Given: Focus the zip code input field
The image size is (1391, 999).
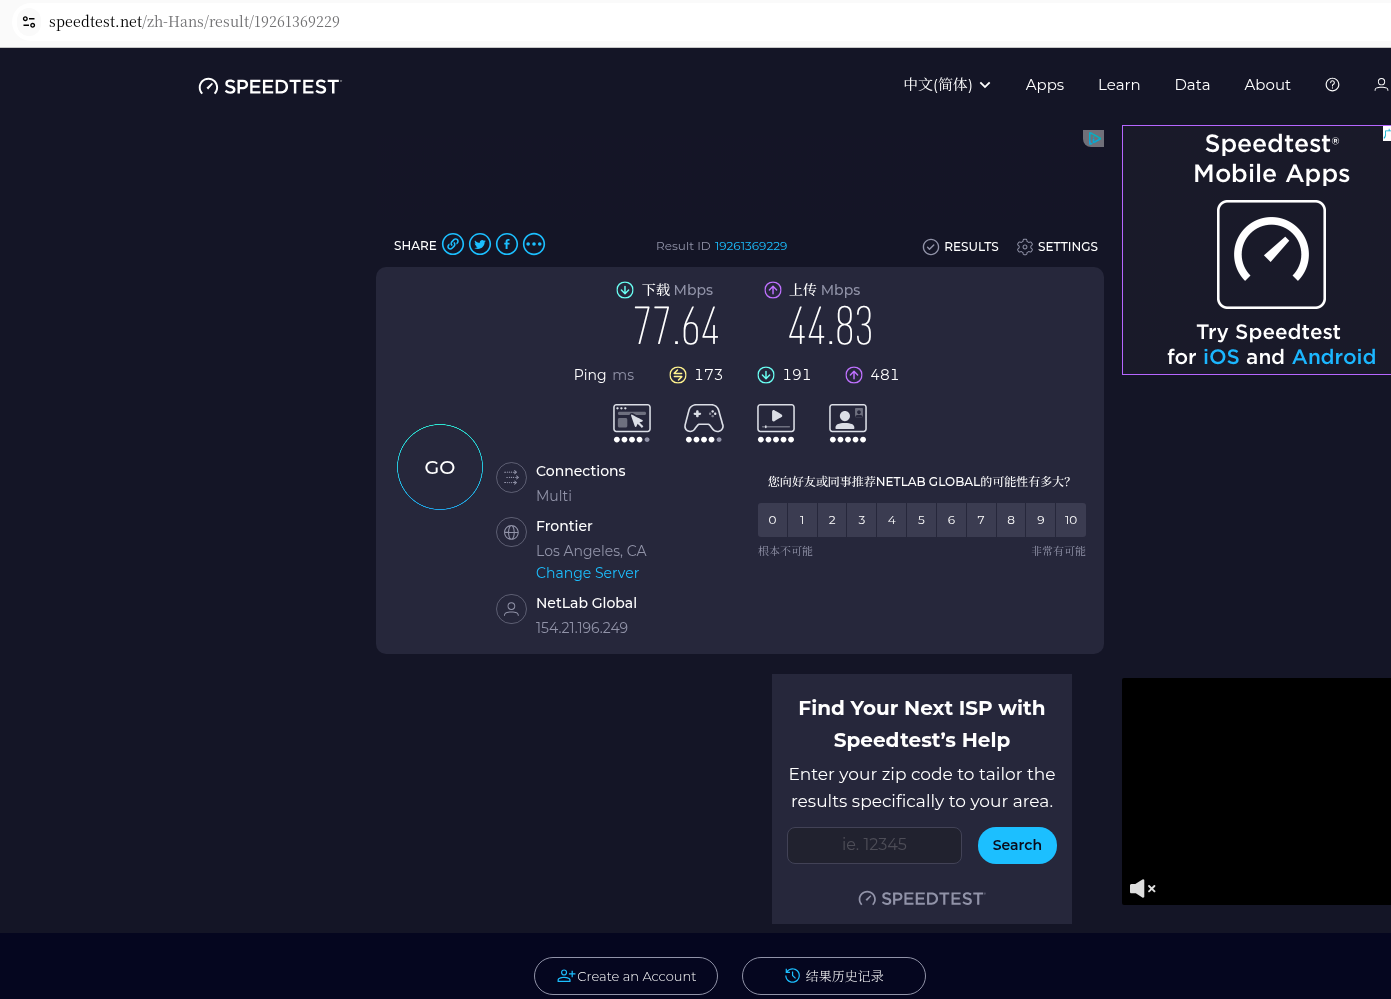Looking at the screenshot, I should click(x=874, y=845).
